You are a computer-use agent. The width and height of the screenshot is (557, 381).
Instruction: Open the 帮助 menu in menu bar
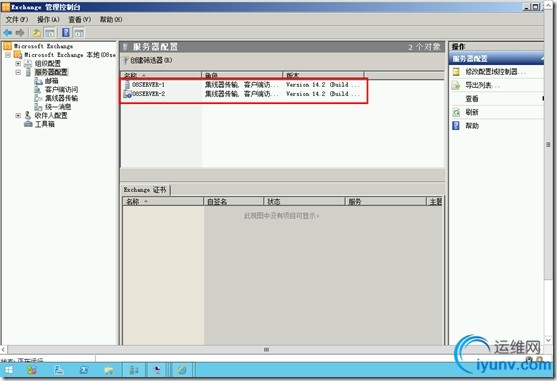point(111,20)
